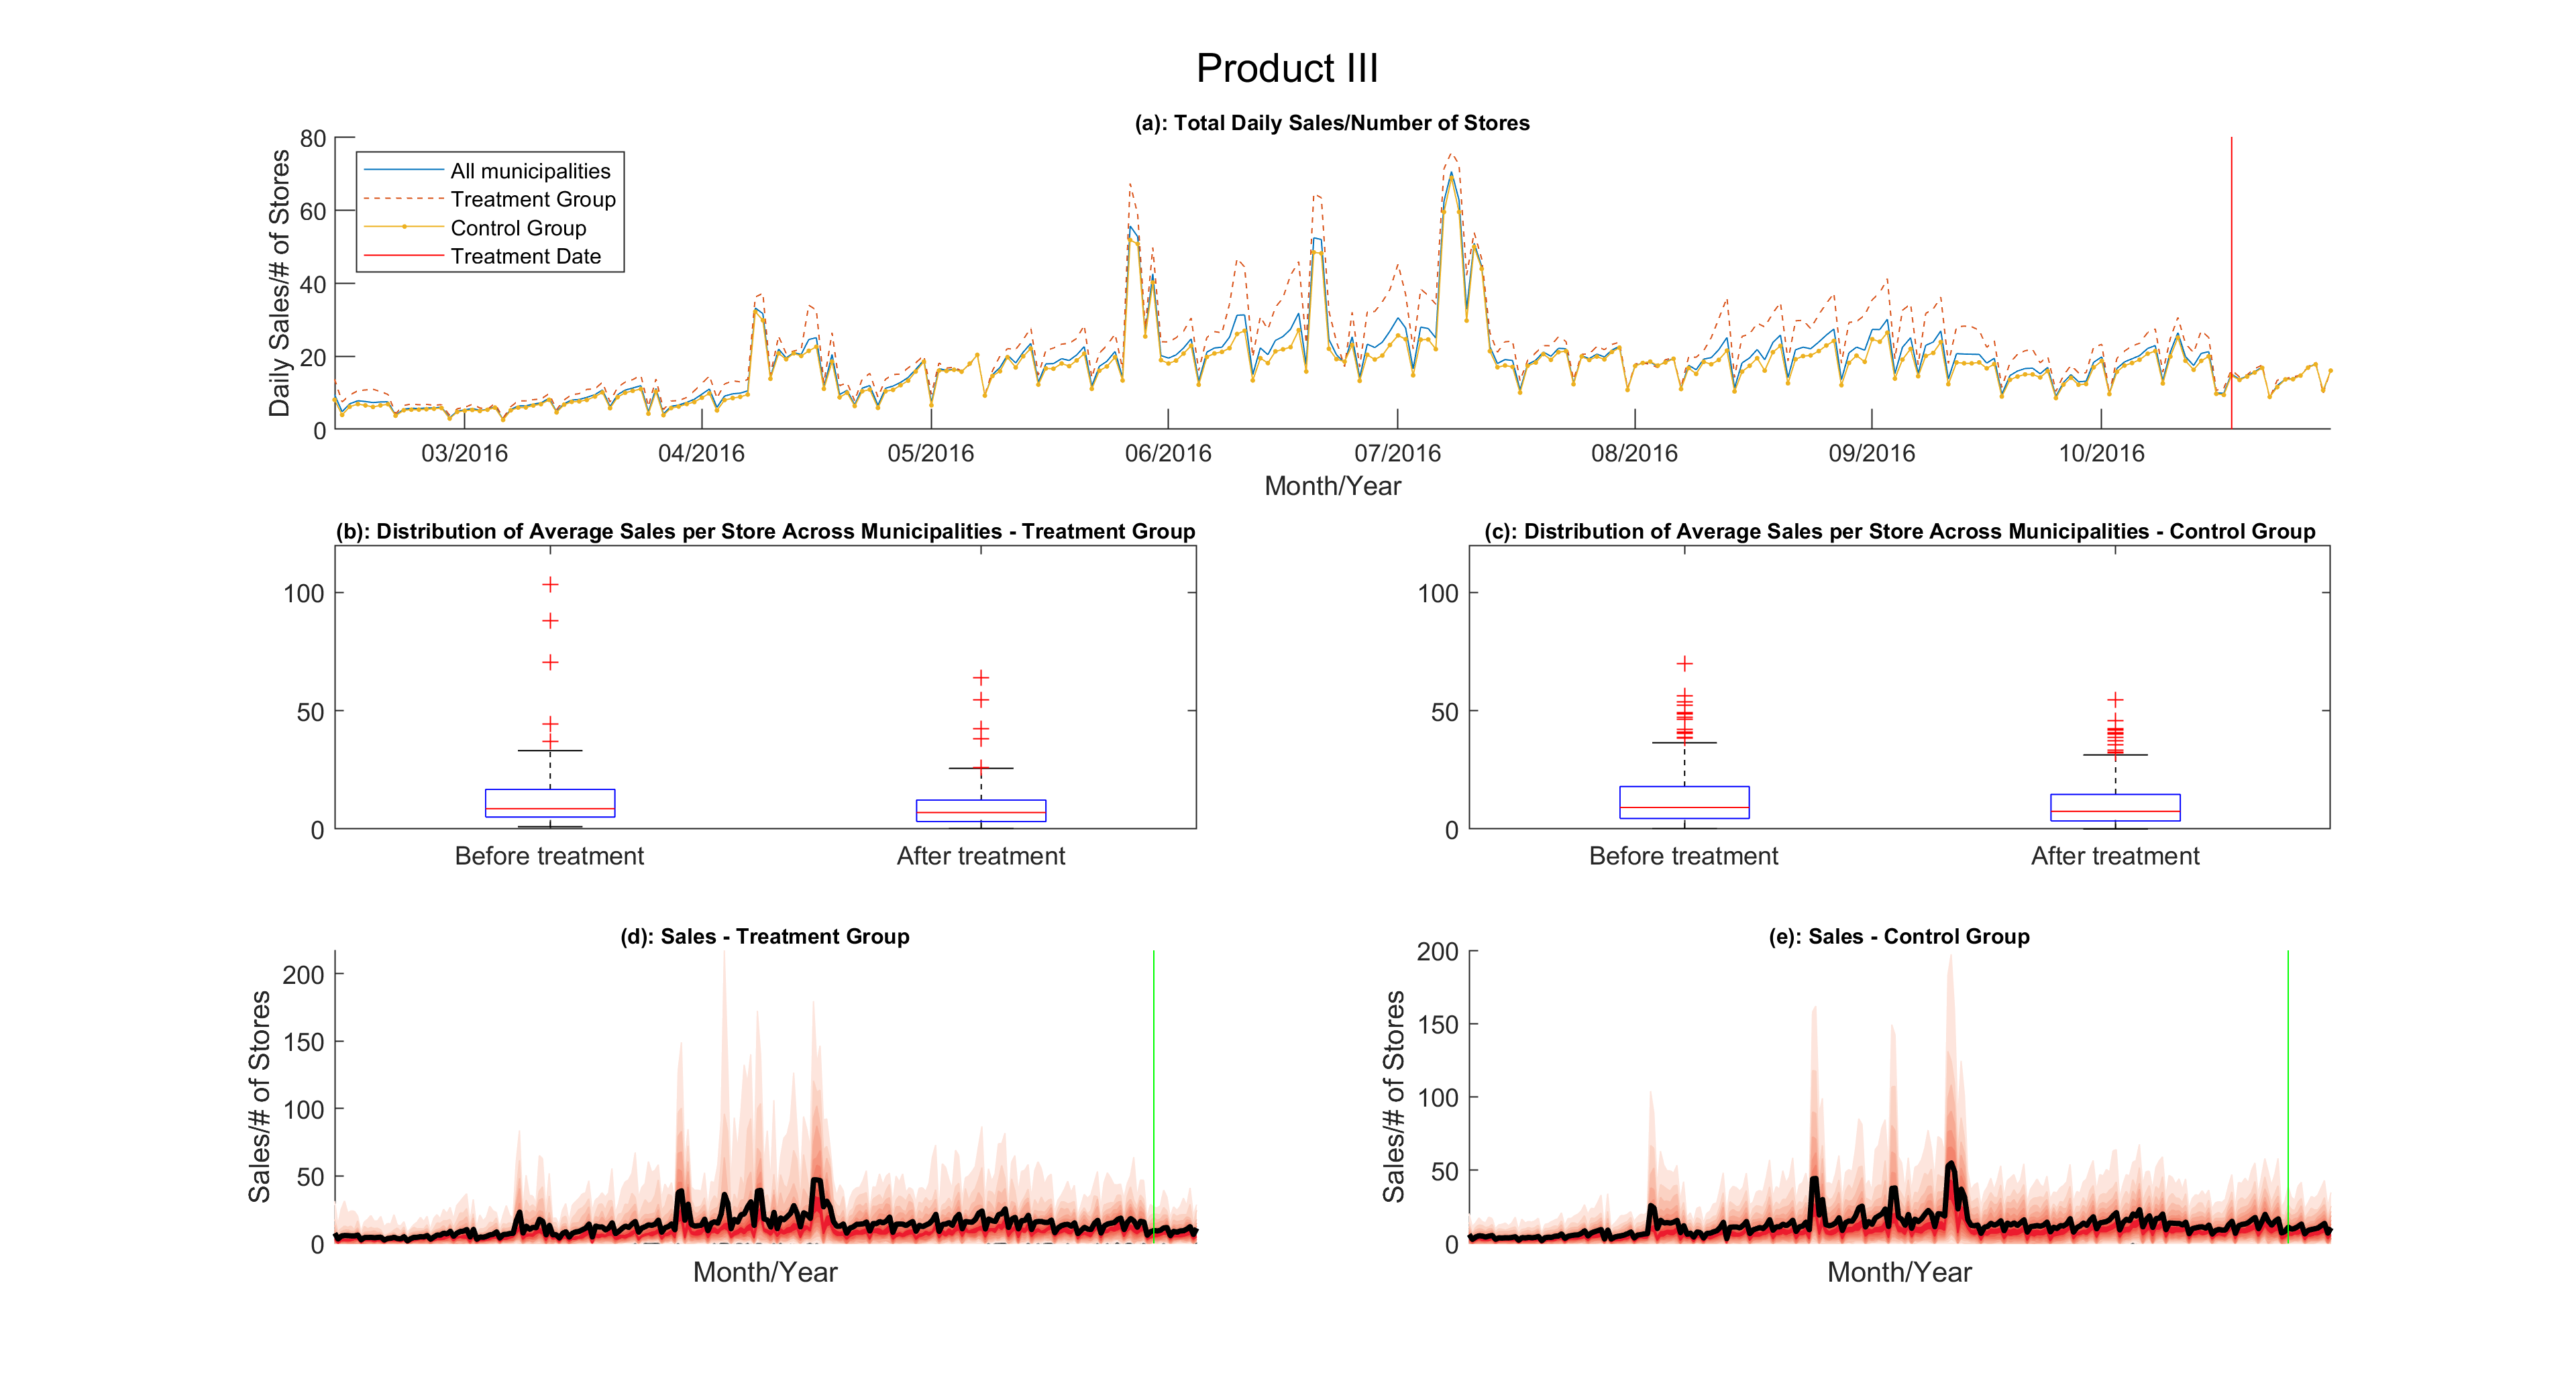Click the '03/2016' x-axis tick label
Screen dimensions: 2576x1393
point(464,453)
